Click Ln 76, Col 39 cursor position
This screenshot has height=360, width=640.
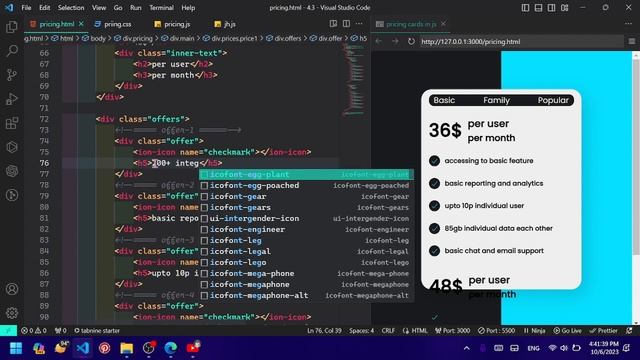click(324, 331)
